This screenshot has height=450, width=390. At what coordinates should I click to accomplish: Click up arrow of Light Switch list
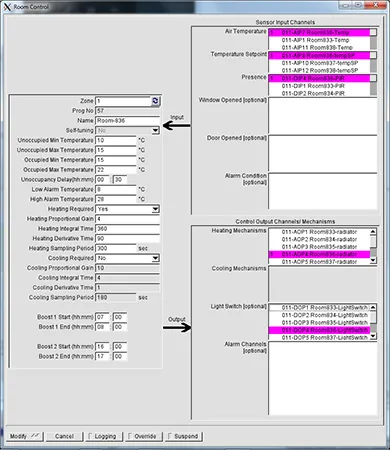pos(373,307)
